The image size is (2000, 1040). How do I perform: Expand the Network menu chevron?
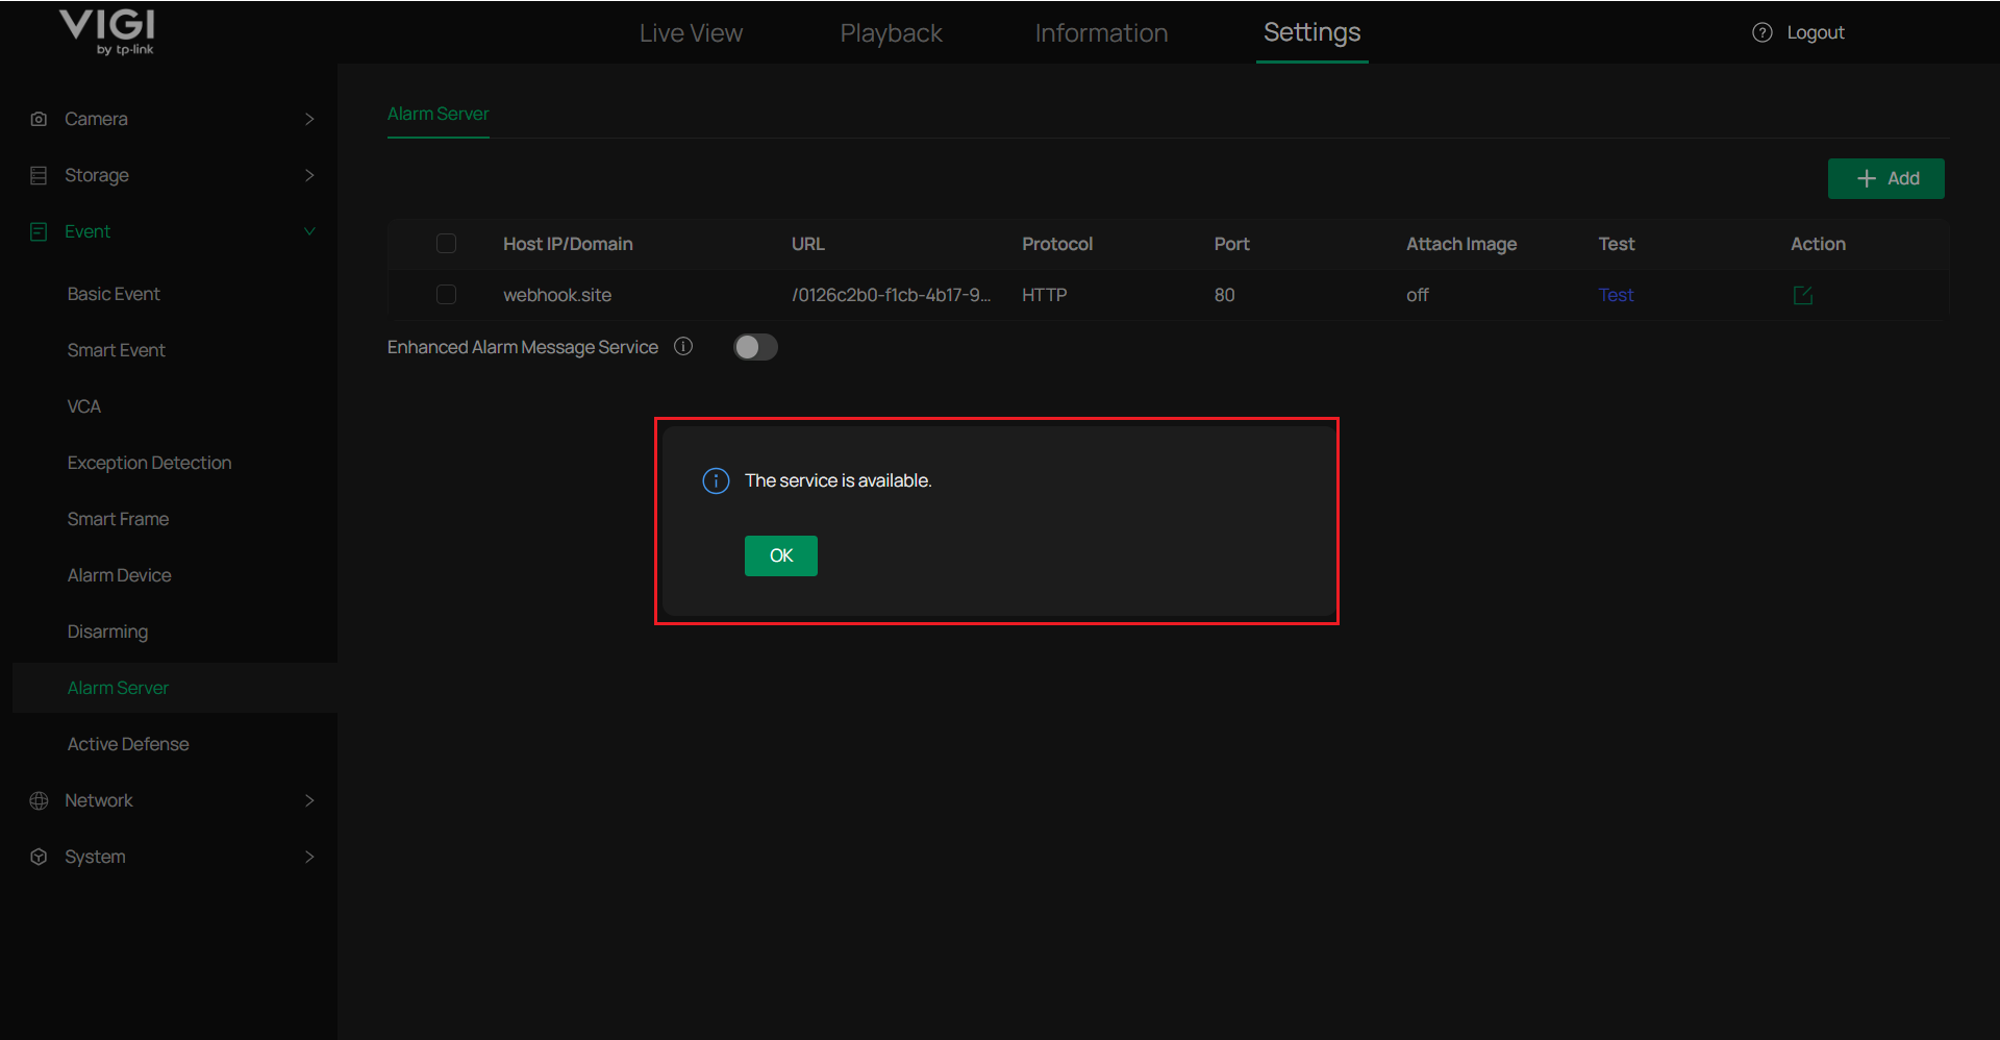(x=309, y=800)
